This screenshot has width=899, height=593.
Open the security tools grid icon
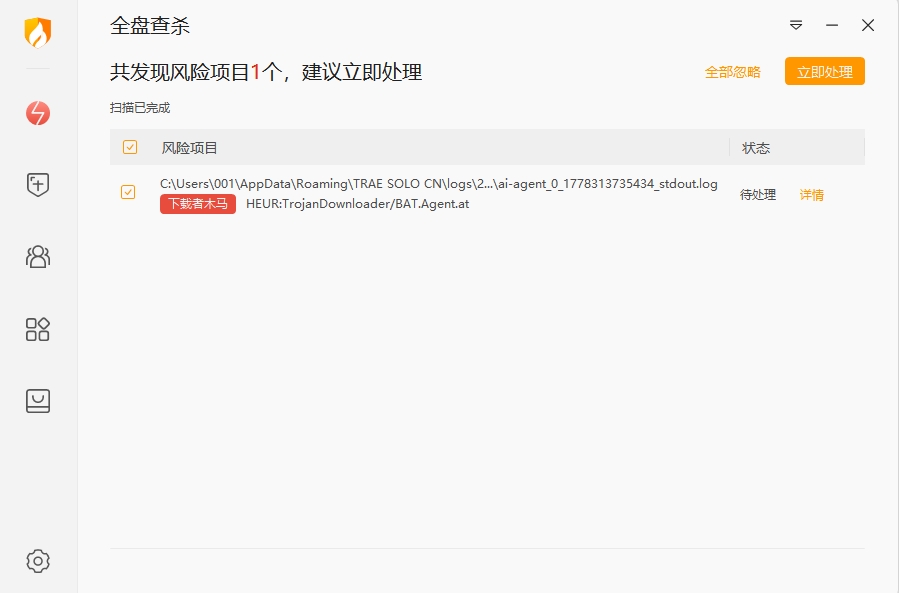[38, 329]
